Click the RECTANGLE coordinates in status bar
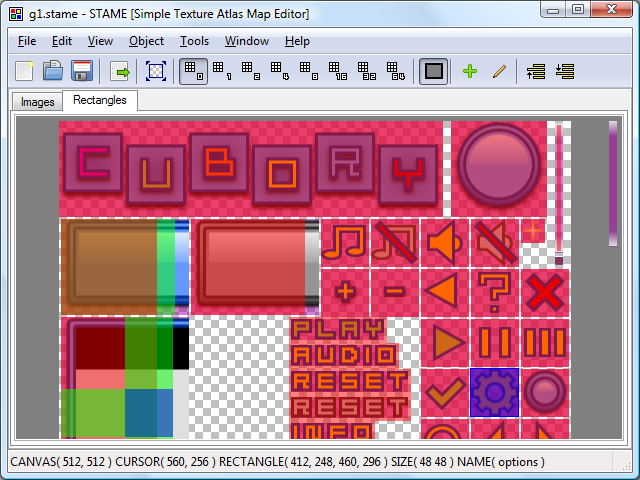640x480 pixels. [303, 462]
